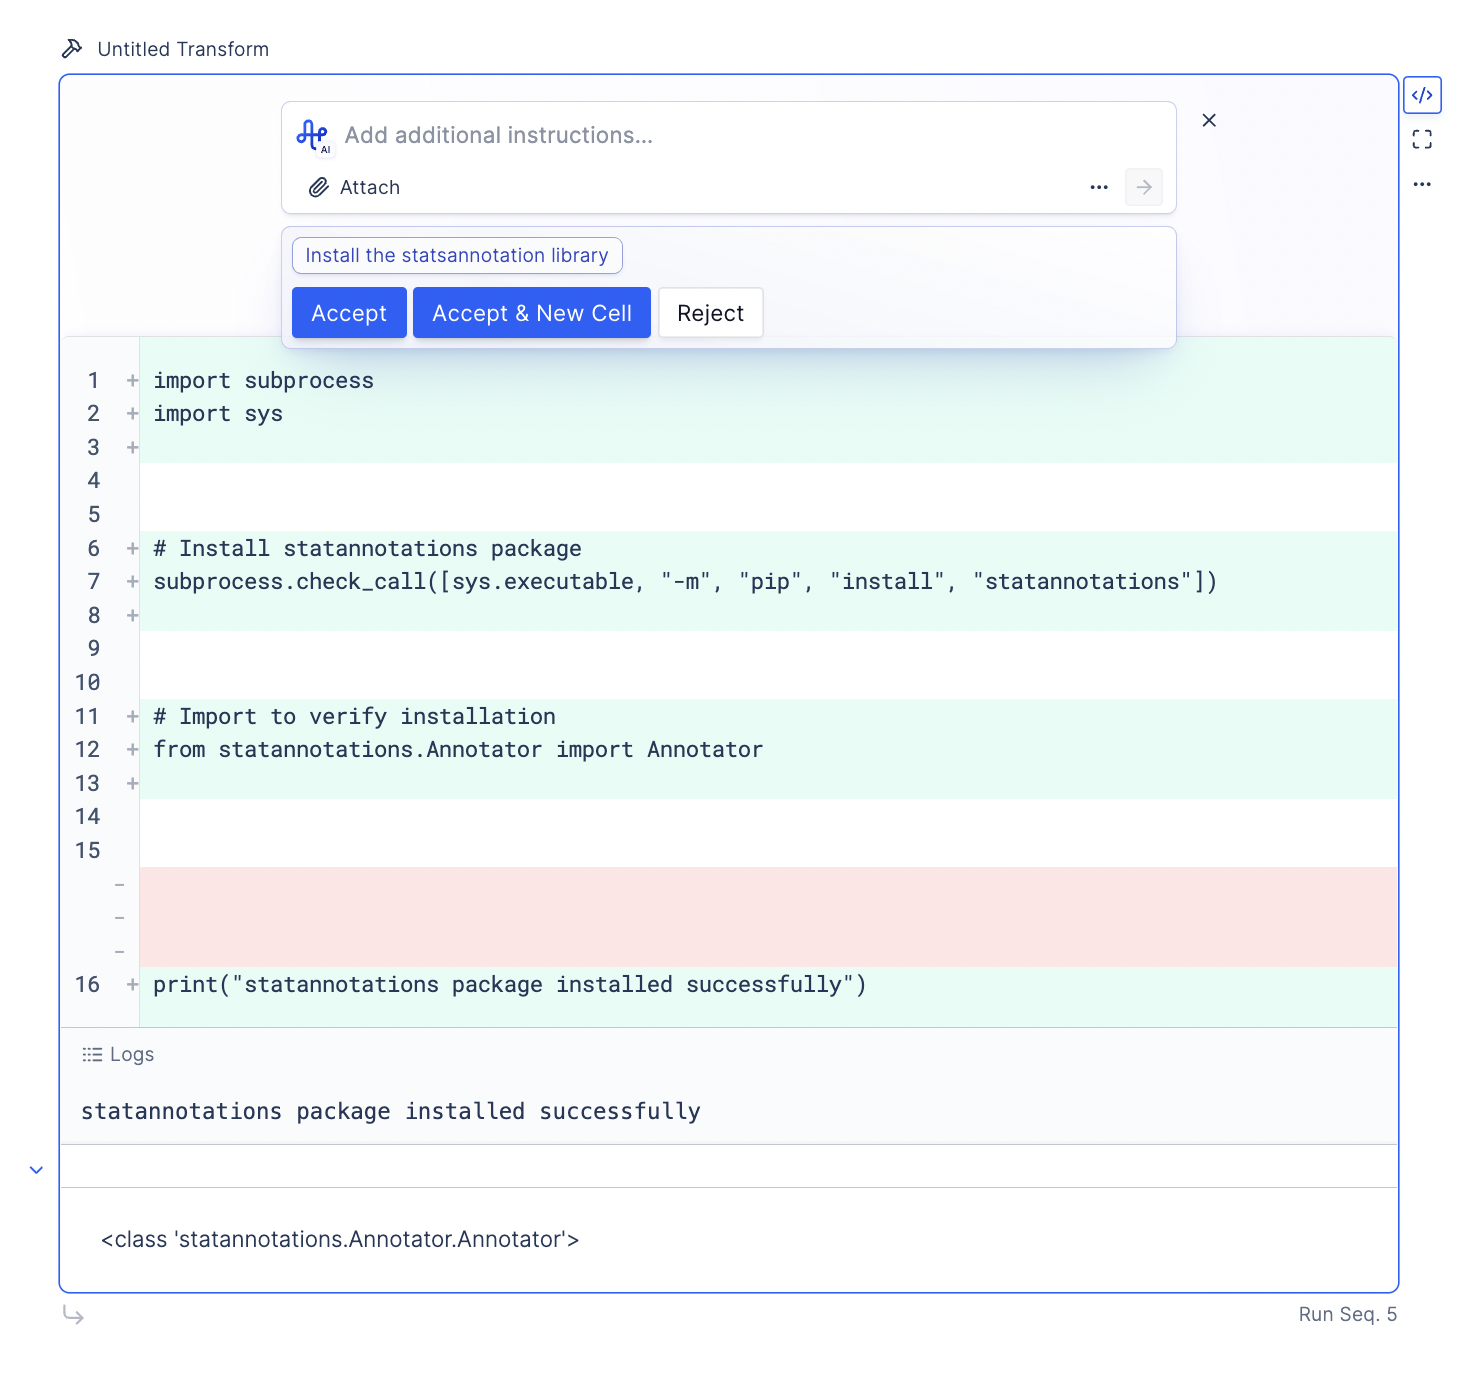
Task: Click the print statement code line
Action: (510, 985)
